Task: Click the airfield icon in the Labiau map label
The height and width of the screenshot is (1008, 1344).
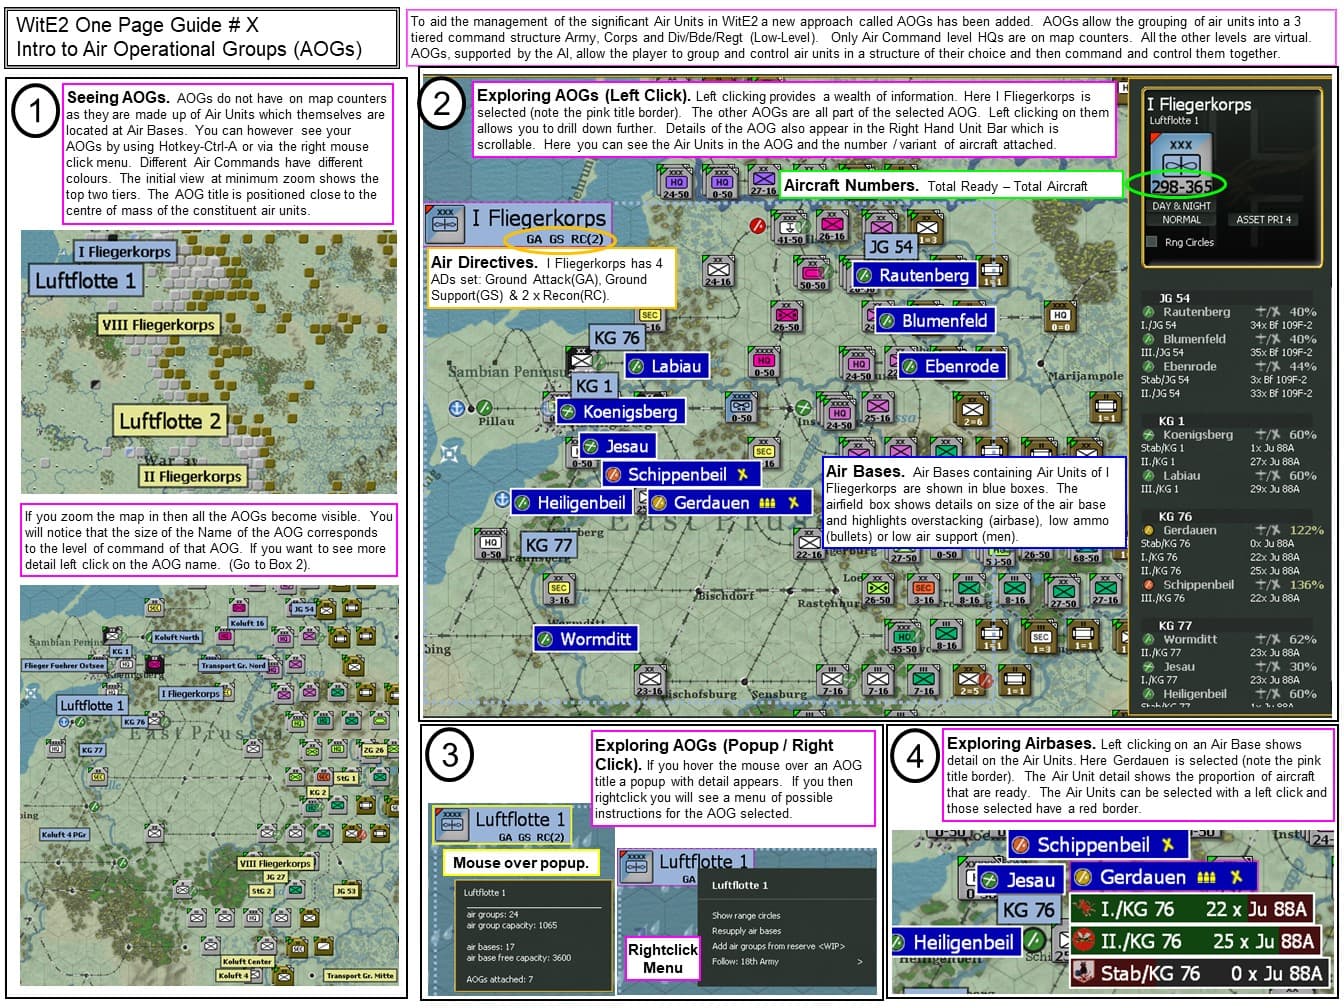Action: 636,367
